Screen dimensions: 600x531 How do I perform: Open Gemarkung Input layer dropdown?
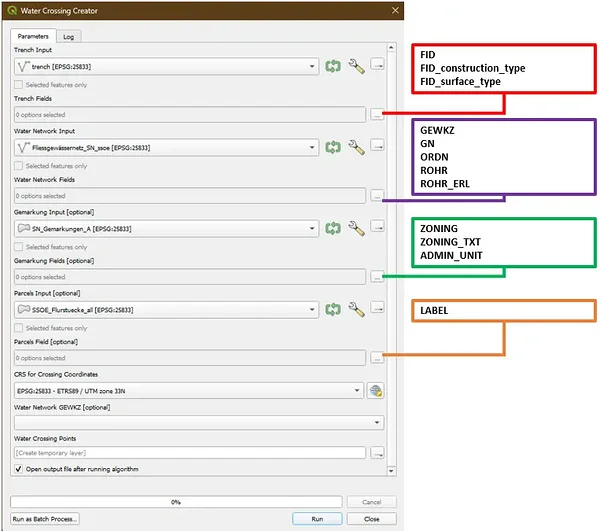[166, 229]
